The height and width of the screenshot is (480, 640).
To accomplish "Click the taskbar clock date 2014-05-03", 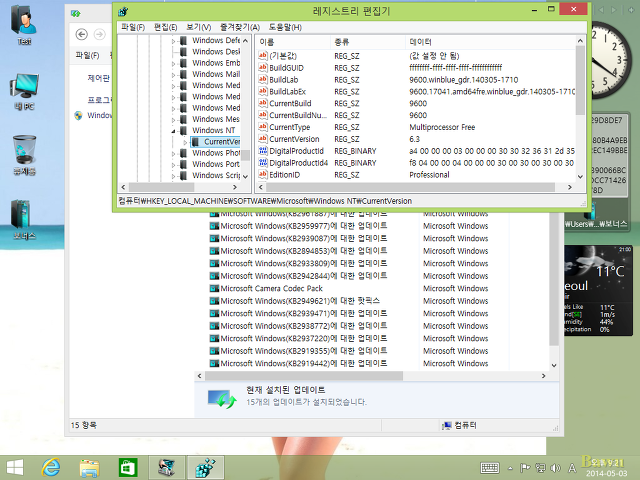I will [606, 473].
